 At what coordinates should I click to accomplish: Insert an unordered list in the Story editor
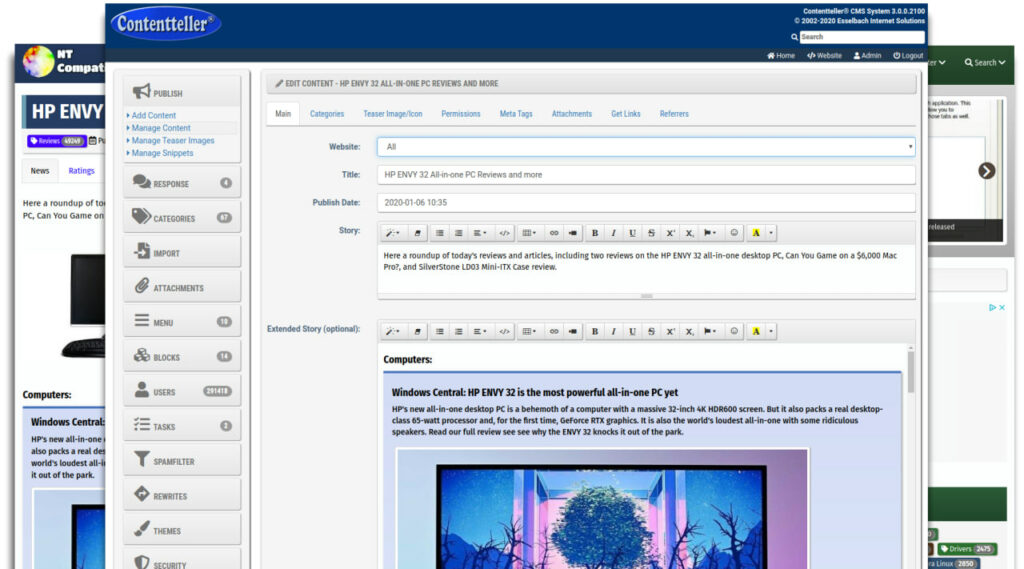(440, 233)
